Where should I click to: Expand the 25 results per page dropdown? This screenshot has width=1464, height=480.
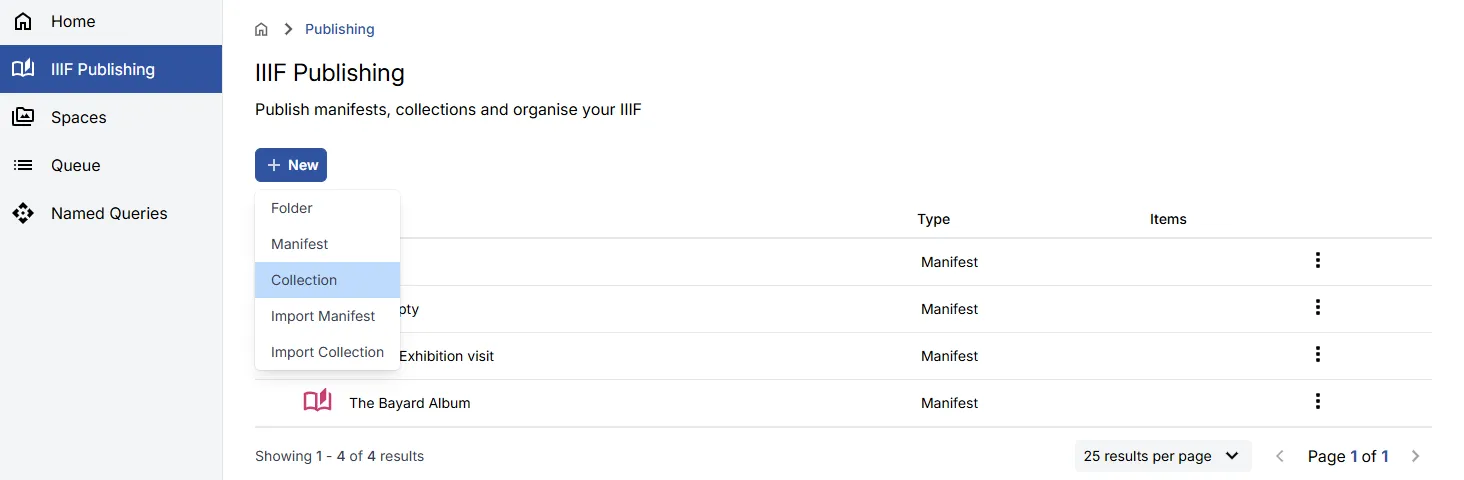[x=1162, y=456]
